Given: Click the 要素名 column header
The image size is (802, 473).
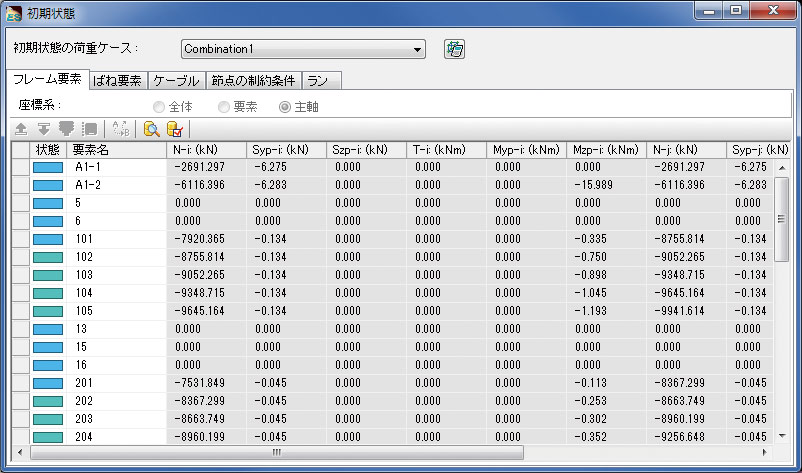Looking at the screenshot, I should (x=117, y=150).
